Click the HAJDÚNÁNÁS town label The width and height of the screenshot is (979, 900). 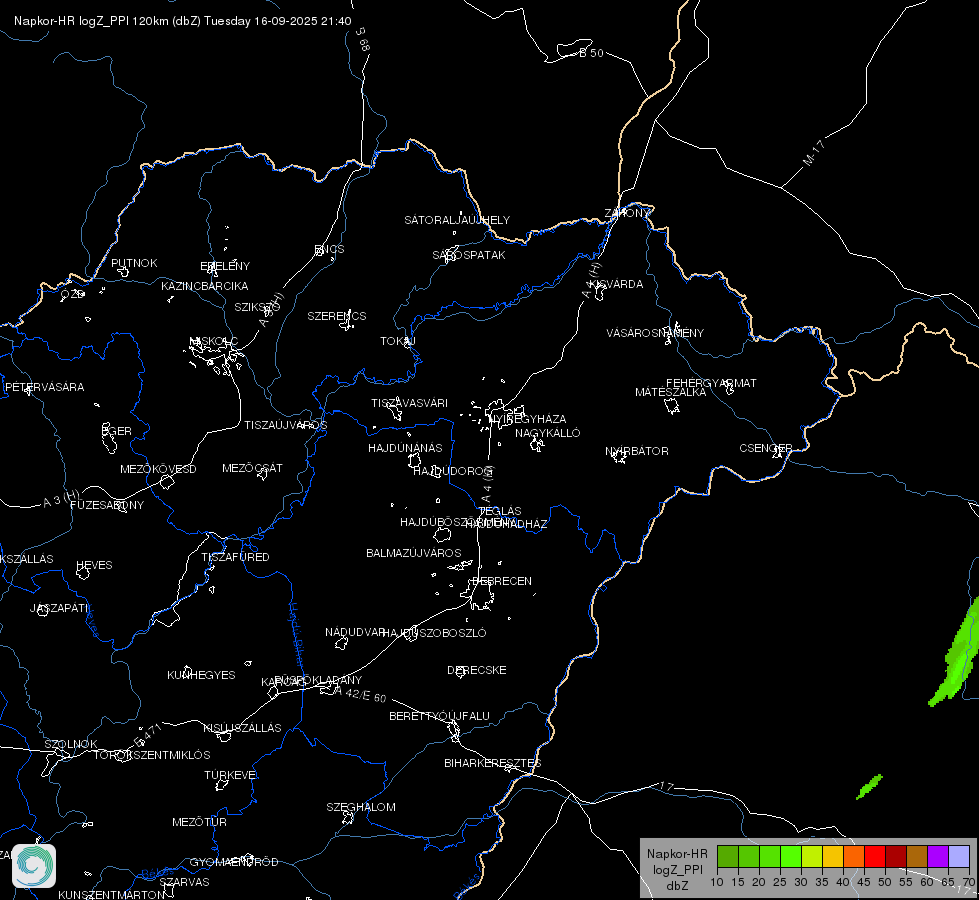click(x=405, y=448)
